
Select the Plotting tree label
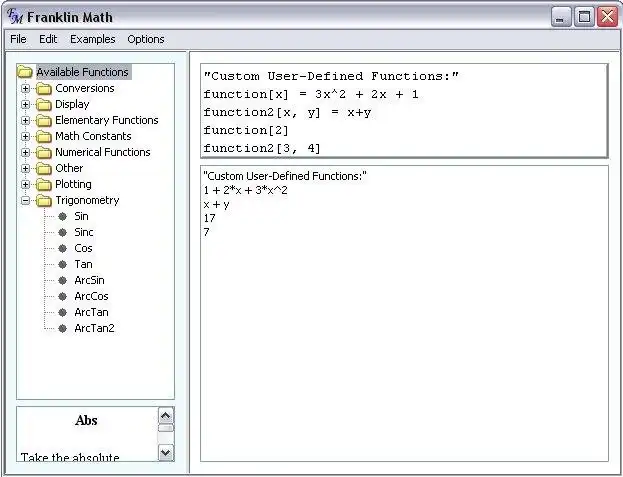(x=74, y=184)
